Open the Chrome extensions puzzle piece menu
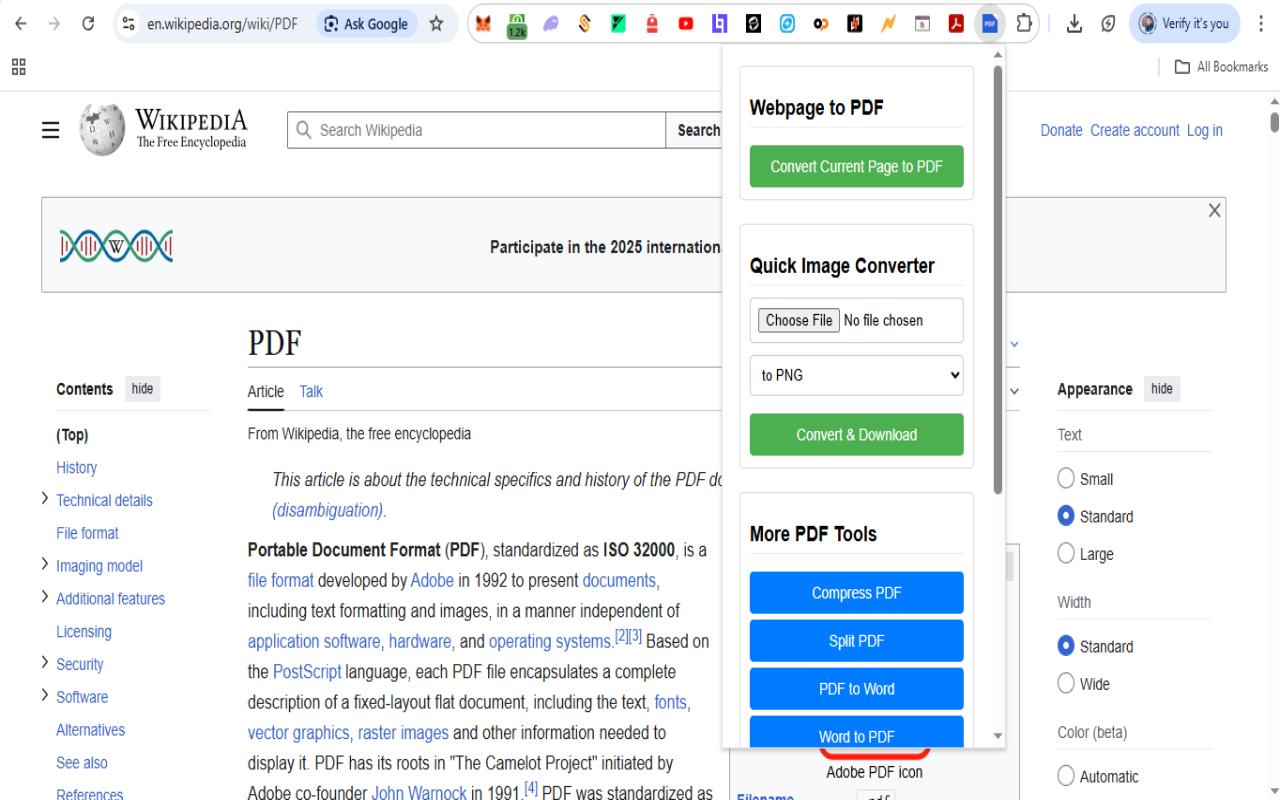Viewport: 1280px width, 800px height. tap(1023, 22)
